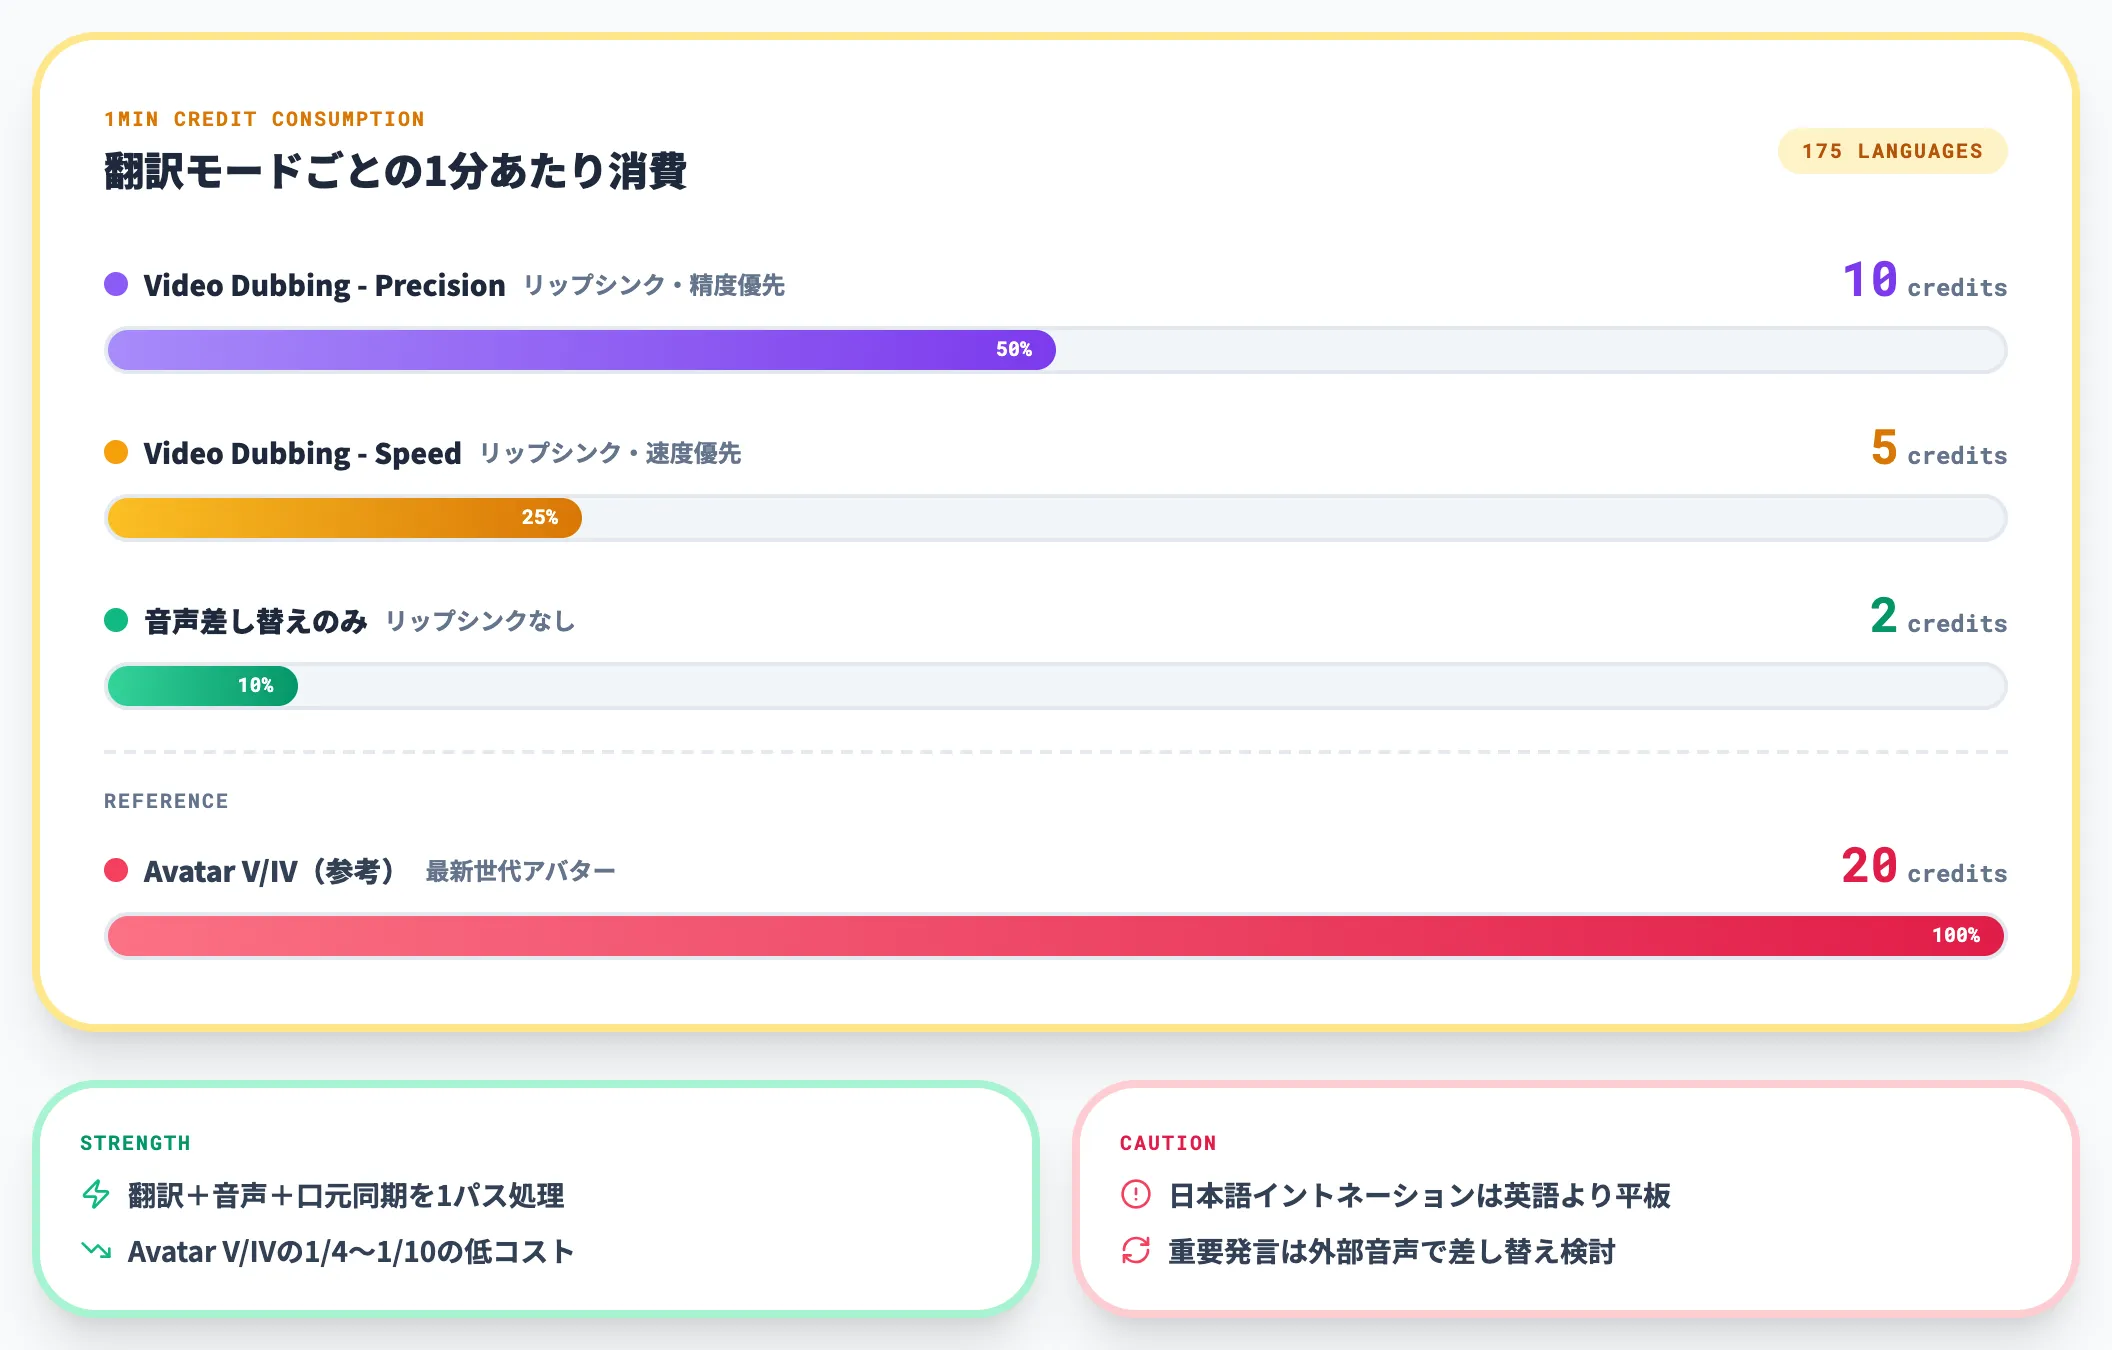Image resolution: width=2112 pixels, height=1350 pixels.
Task: Click the STRENGTH card label
Action: pos(135,1143)
